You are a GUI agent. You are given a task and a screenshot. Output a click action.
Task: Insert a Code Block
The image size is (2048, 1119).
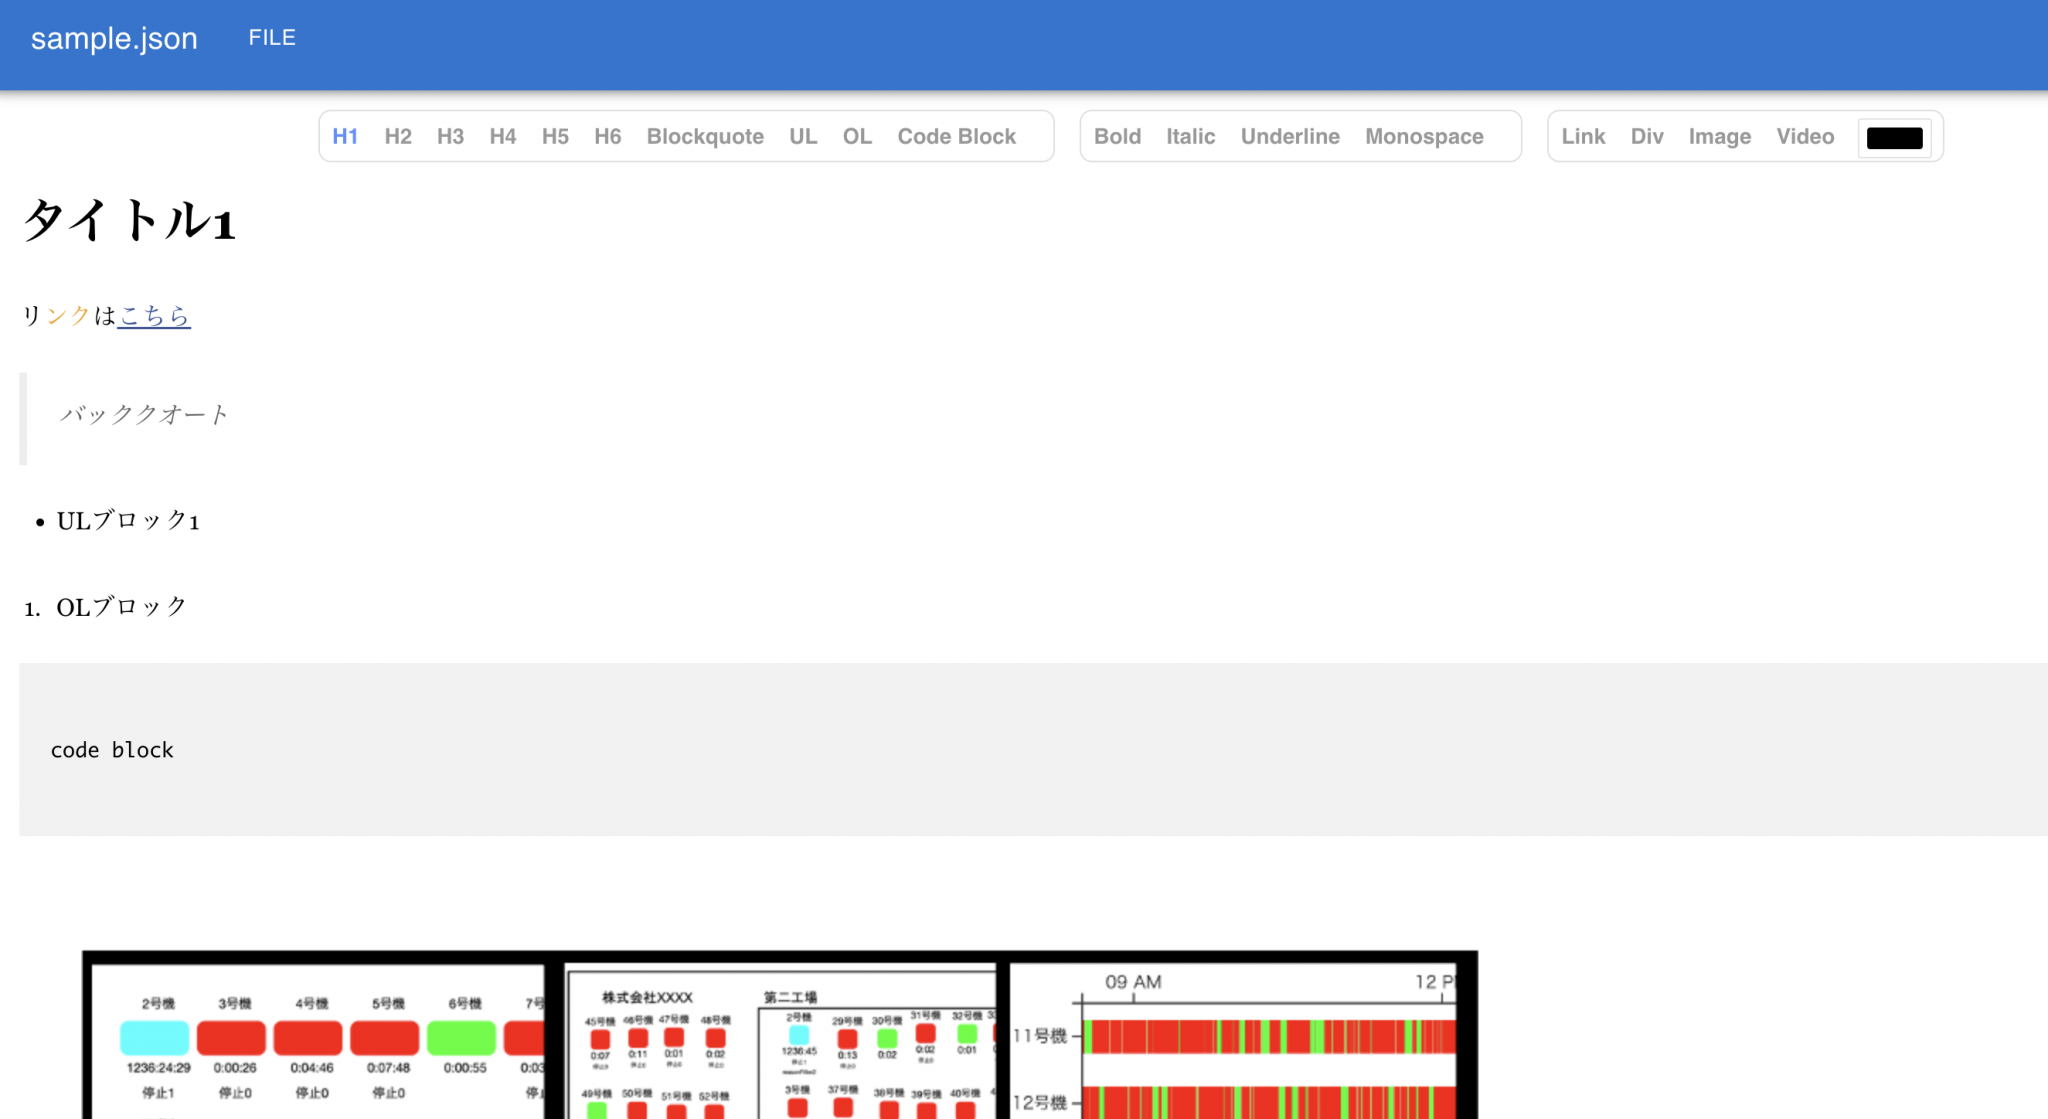[x=956, y=136]
